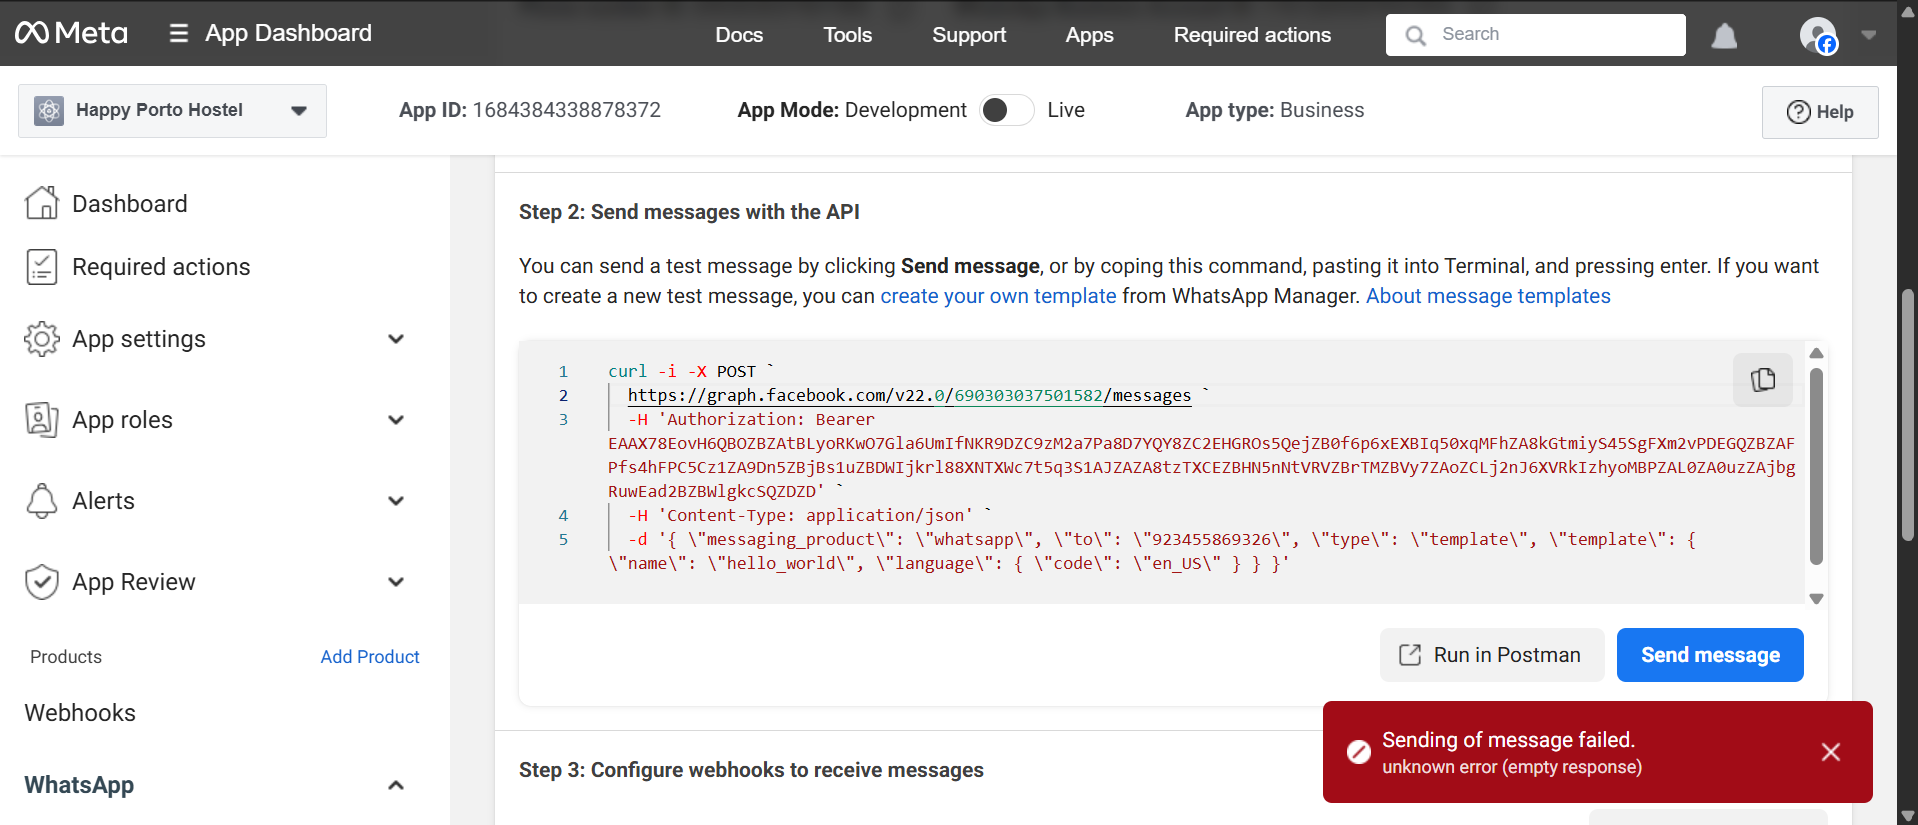This screenshot has height=825, width=1918.
Task: Click the Happy Porto Hostel app icon
Action: click(x=49, y=110)
